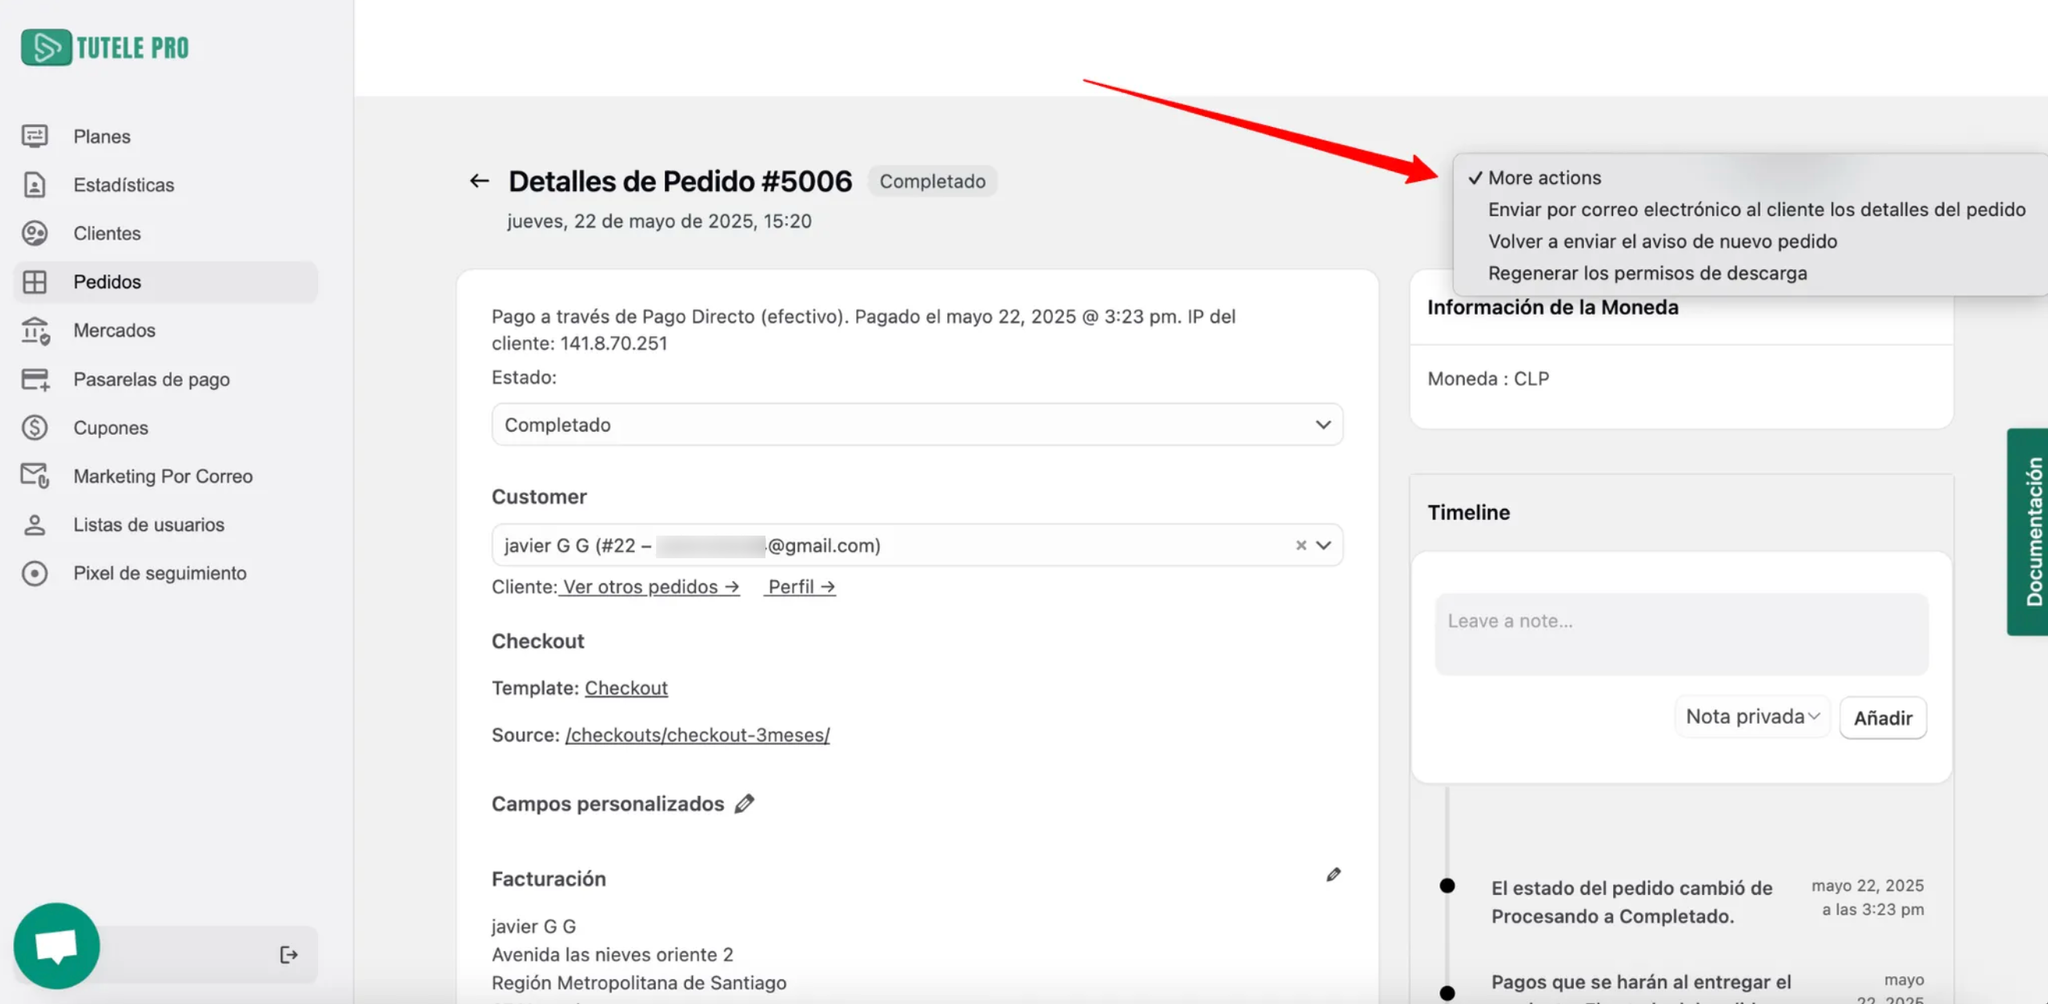Choose Regenerar los permisos de descarga
The image size is (2048, 1004).
point(1648,274)
